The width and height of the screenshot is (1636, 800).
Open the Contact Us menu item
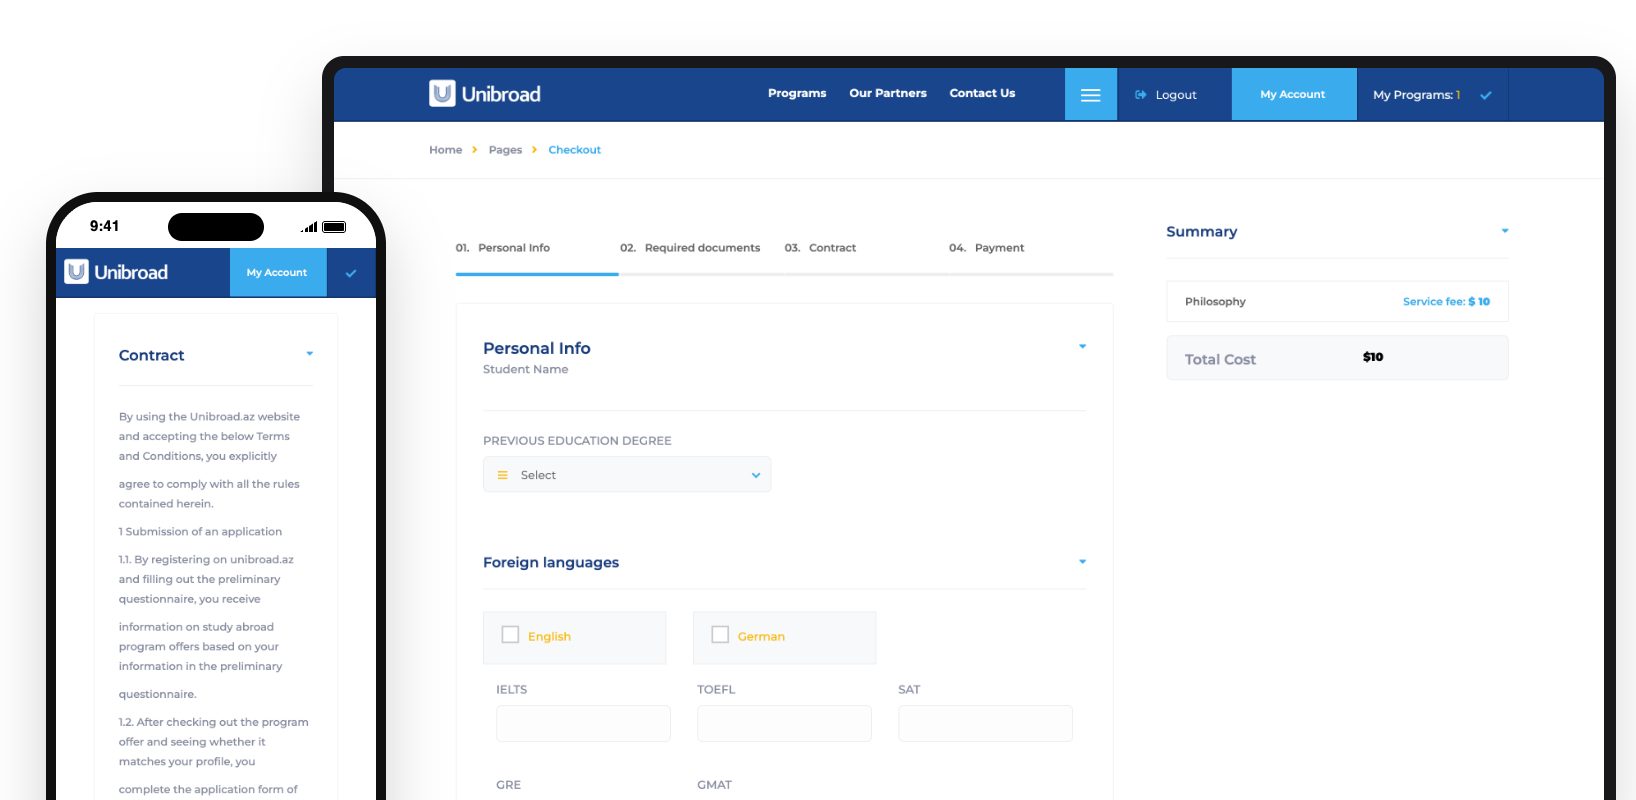pyautogui.click(x=982, y=93)
